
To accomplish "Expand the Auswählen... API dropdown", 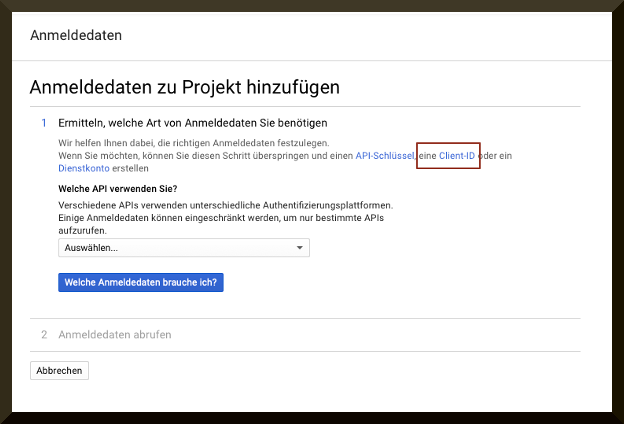I will coord(184,248).
